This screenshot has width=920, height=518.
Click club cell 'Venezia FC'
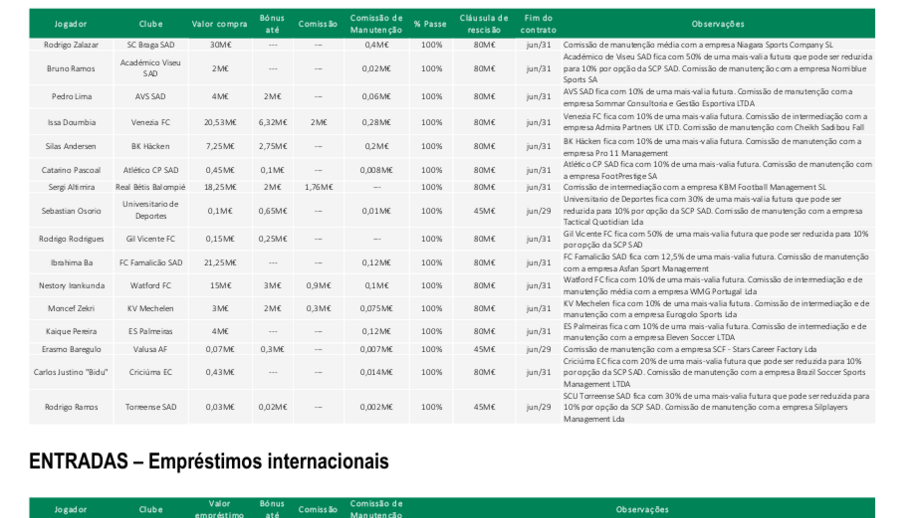[x=150, y=123]
